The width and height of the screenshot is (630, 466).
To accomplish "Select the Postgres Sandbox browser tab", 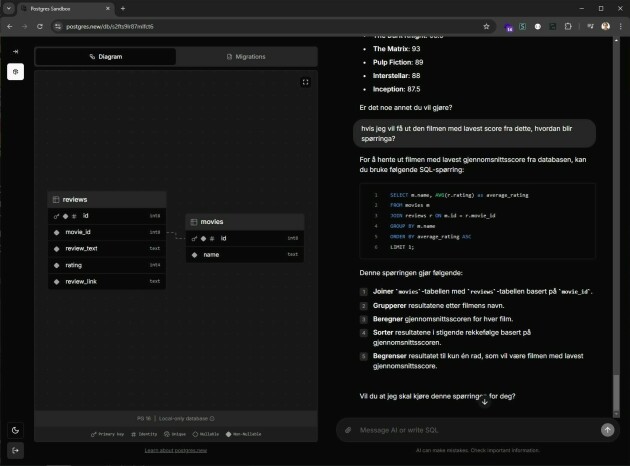I will 64,8.
